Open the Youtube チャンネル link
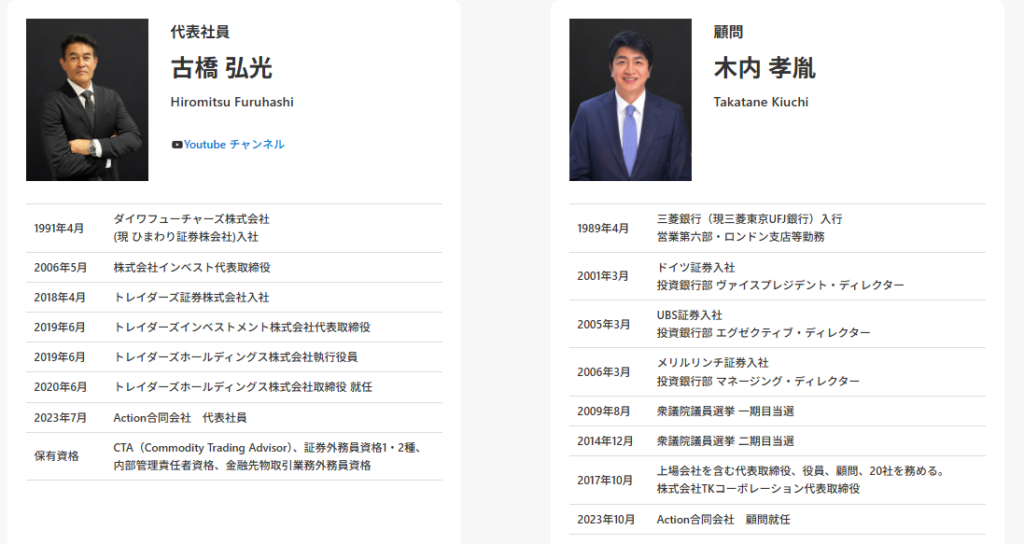Viewport: 1024px width, 544px height. click(233, 145)
